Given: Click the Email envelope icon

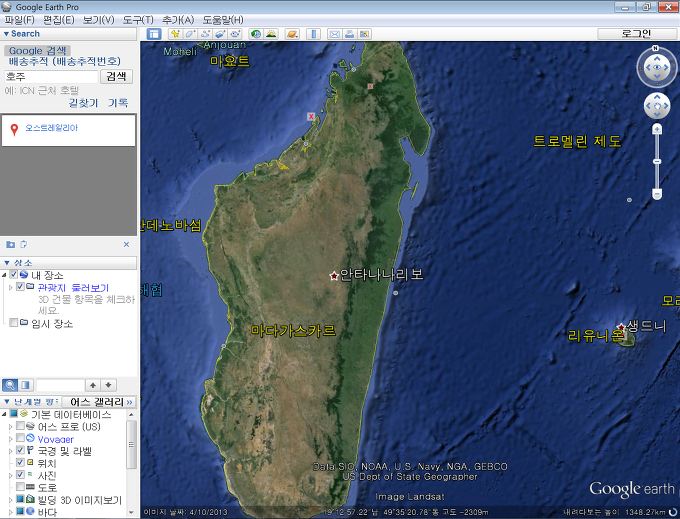Looking at the screenshot, I should click(x=334, y=34).
